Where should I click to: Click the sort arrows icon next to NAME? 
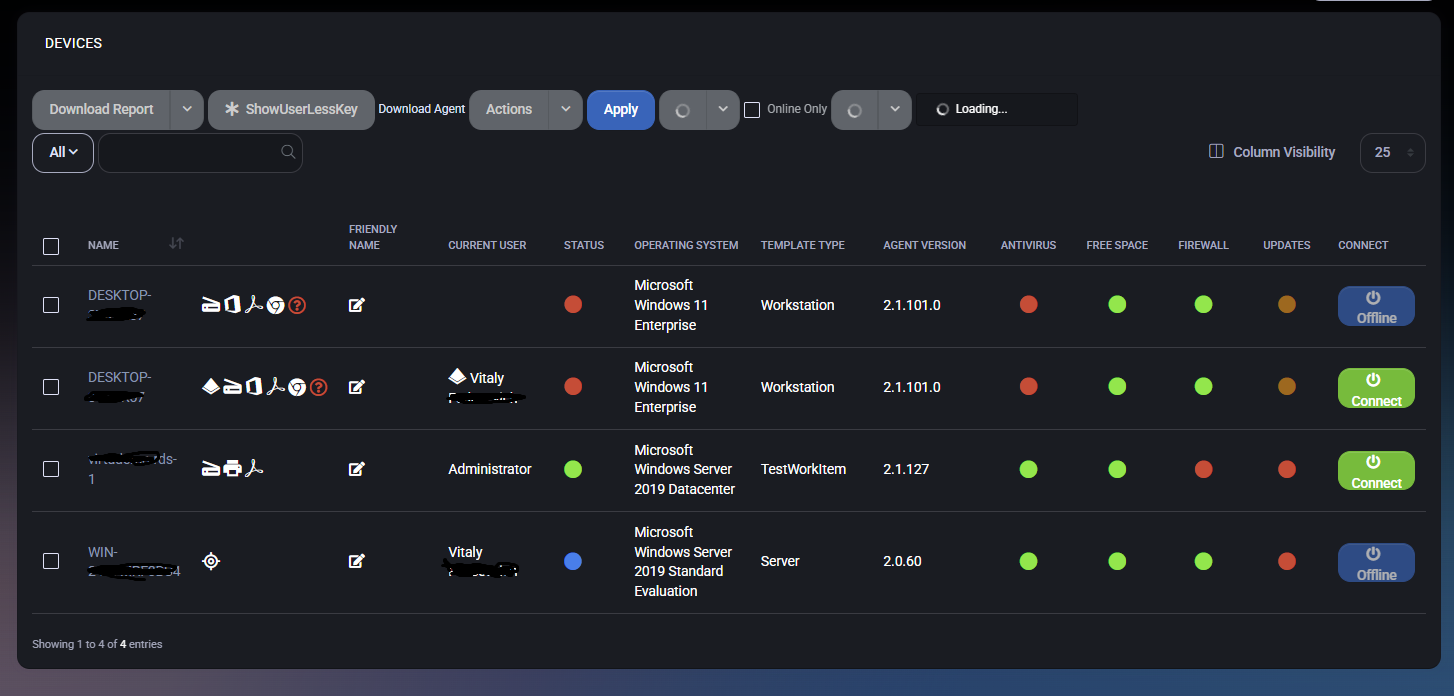tap(176, 244)
